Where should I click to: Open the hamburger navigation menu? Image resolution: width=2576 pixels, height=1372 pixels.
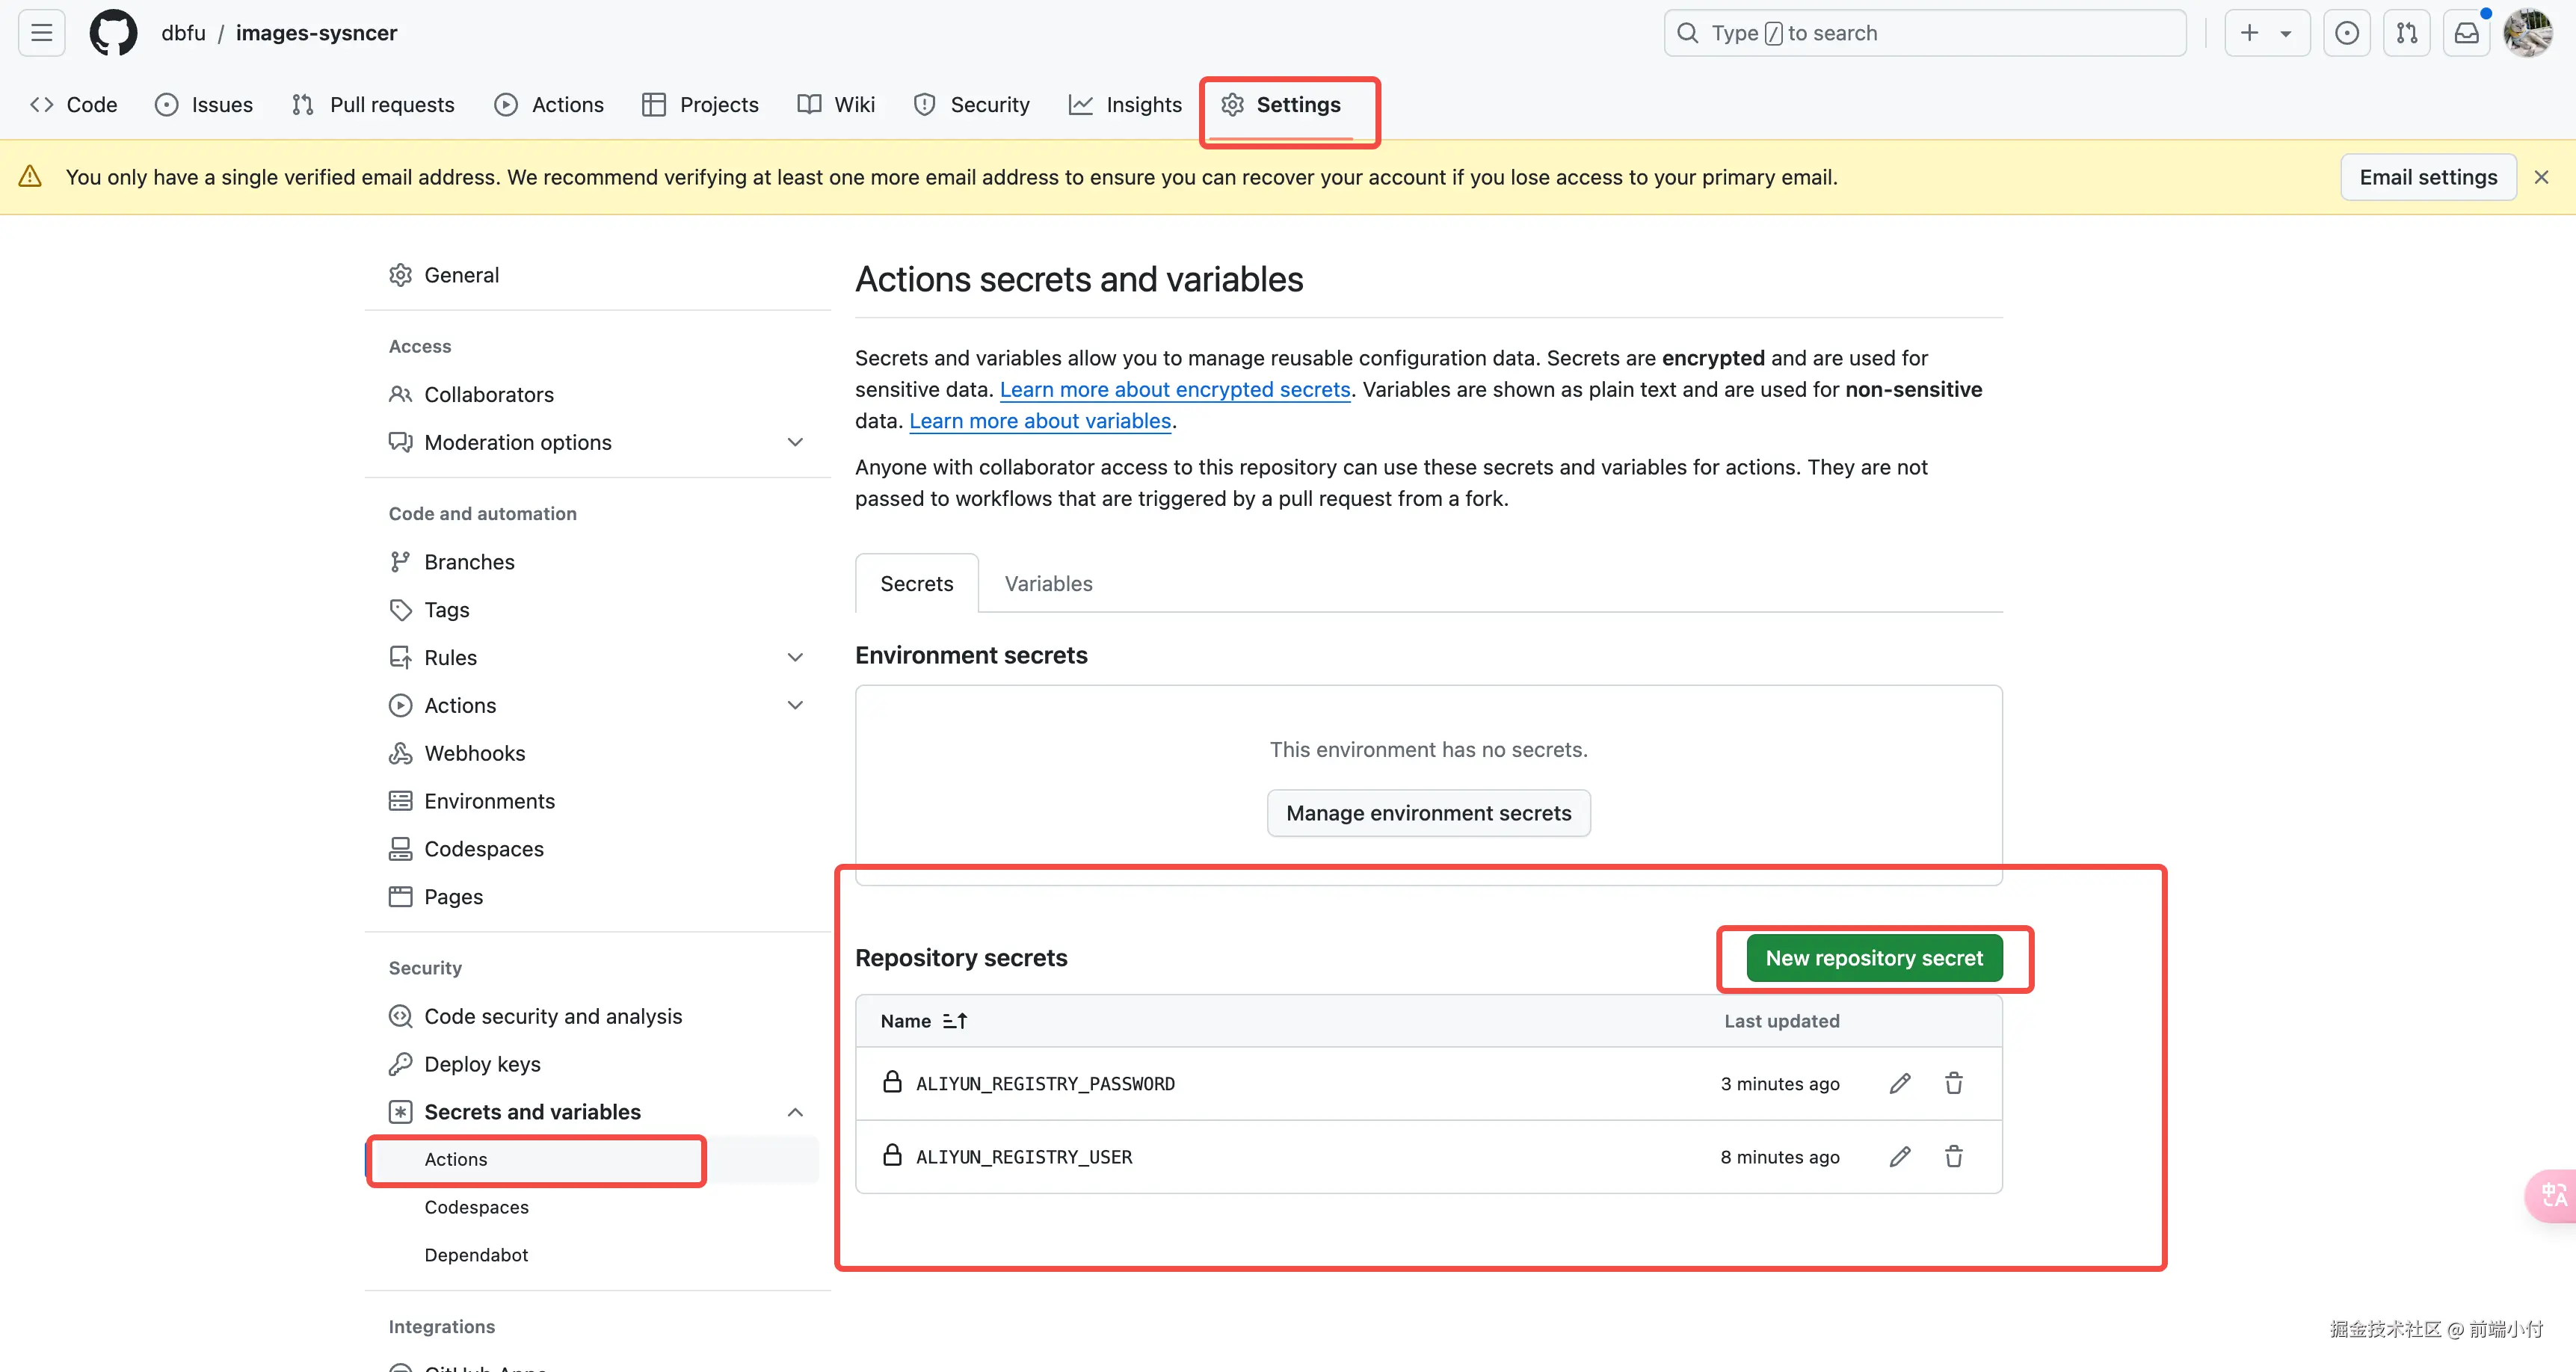pyautogui.click(x=41, y=33)
